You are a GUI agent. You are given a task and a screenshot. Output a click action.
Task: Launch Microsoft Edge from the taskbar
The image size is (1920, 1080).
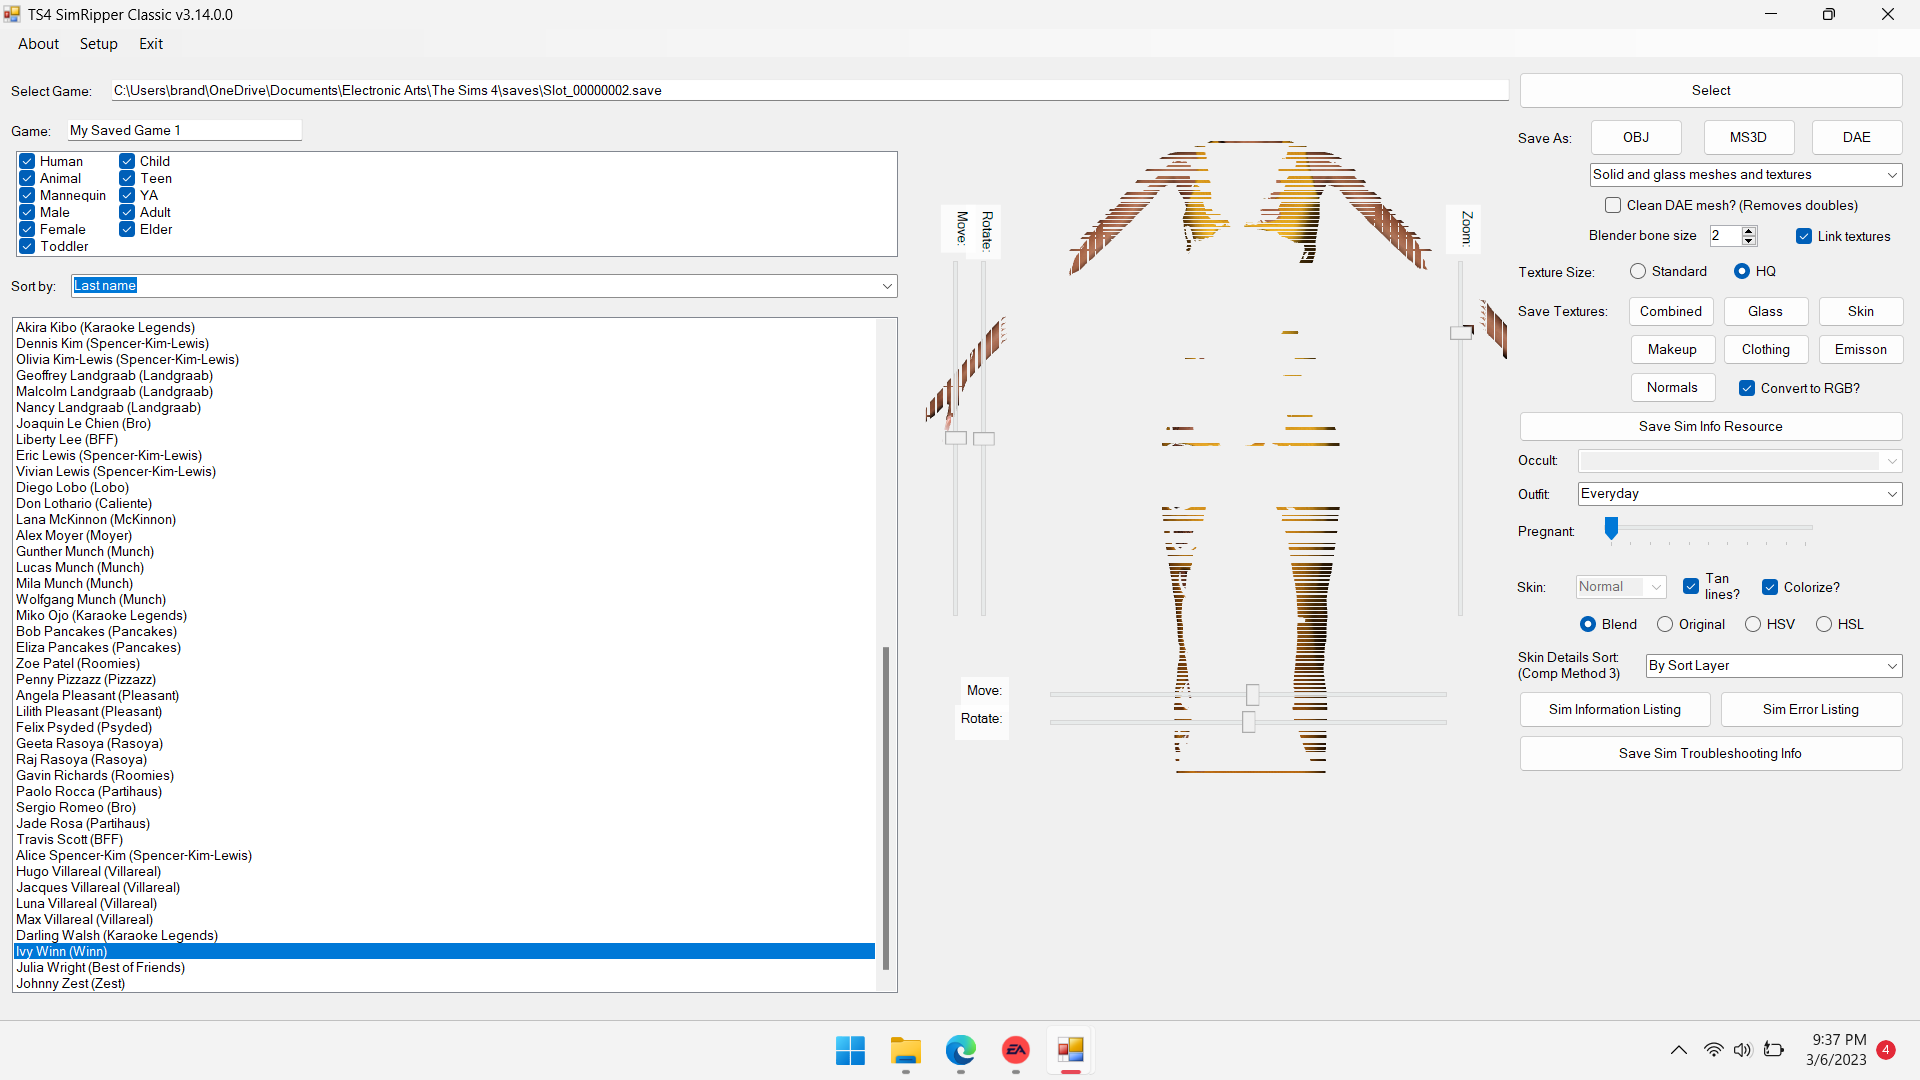pos(960,1051)
